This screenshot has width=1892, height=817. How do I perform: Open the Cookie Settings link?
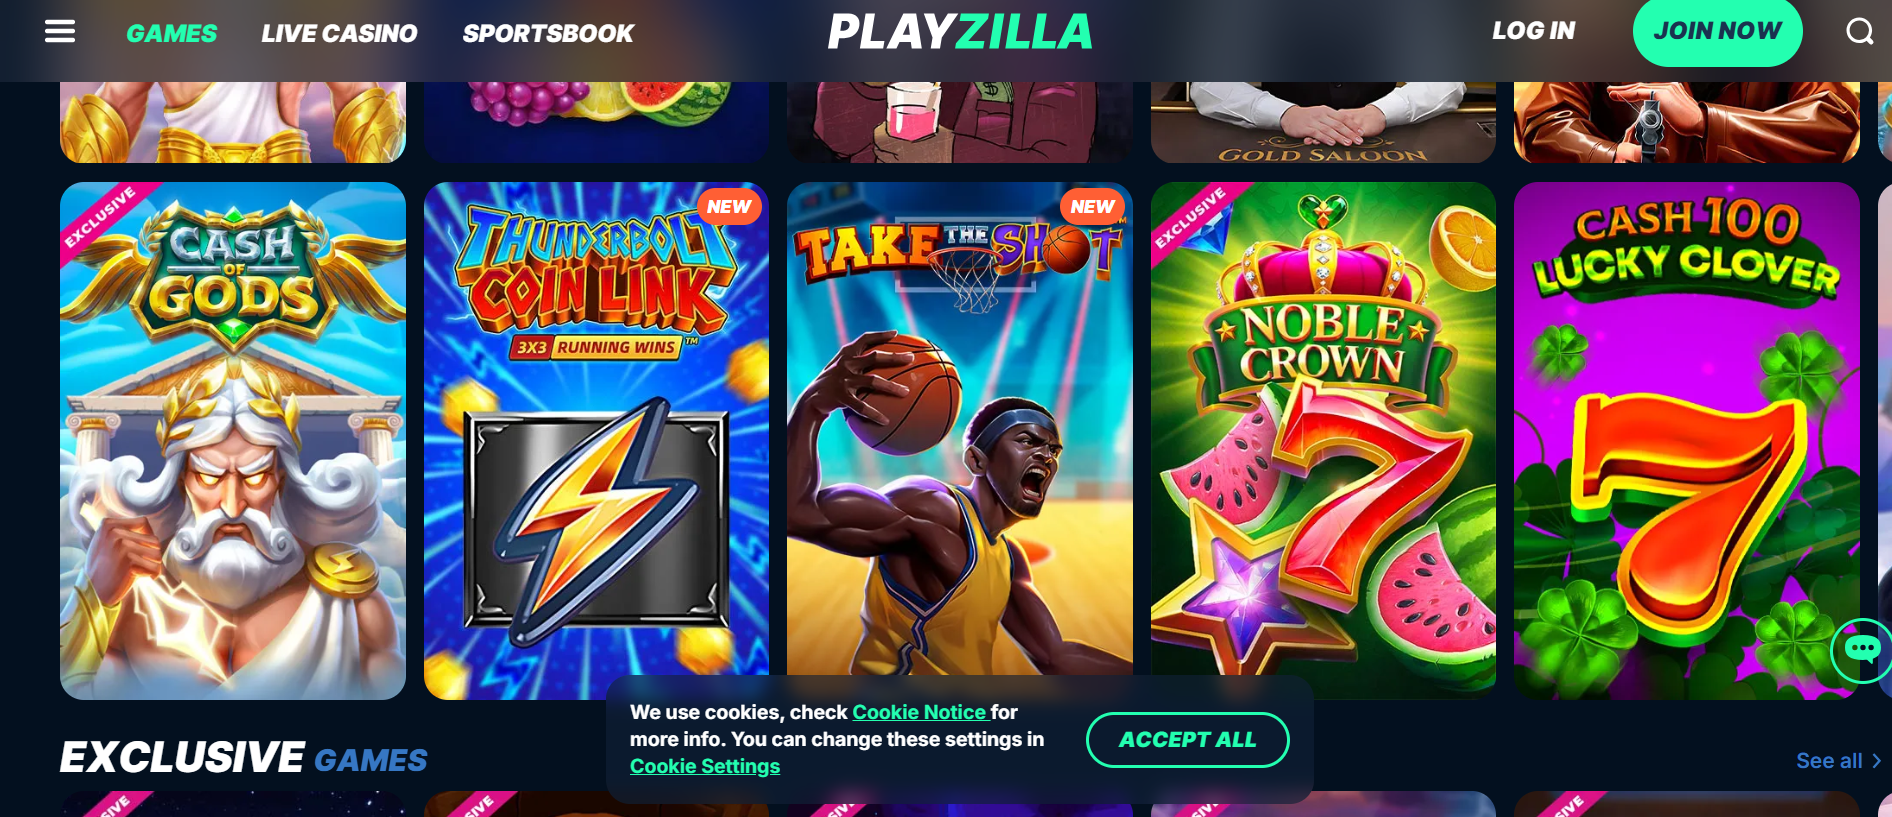(x=705, y=766)
